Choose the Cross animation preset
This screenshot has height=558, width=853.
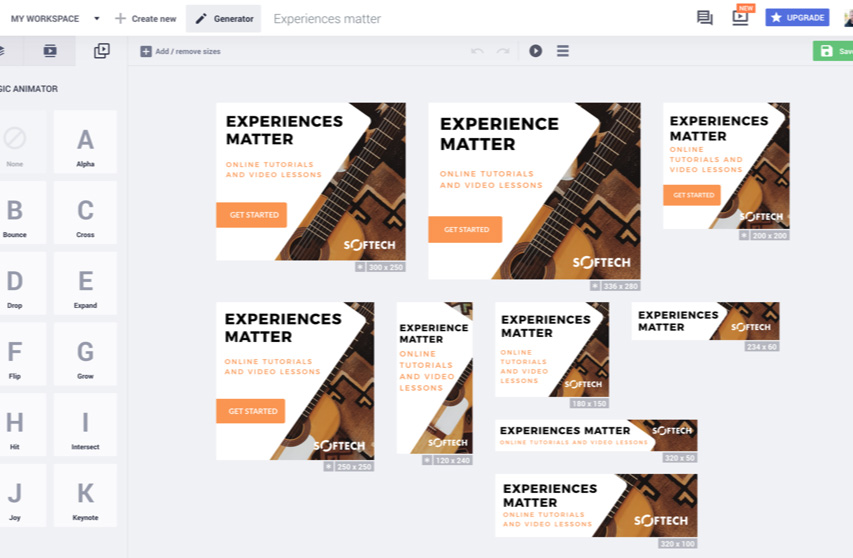coord(85,213)
